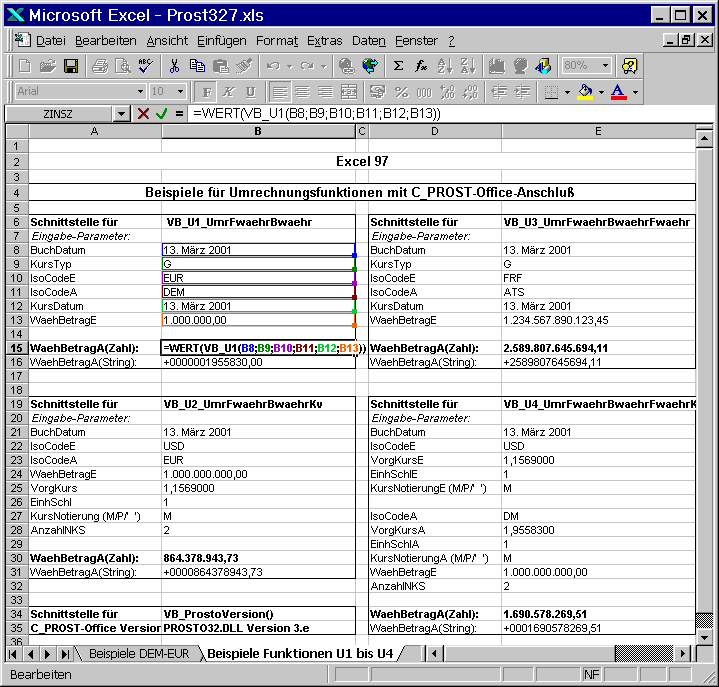Viewport: 719px width, 687px height.
Task: Show the Web toolbar icon
Action: click(370, 66)
